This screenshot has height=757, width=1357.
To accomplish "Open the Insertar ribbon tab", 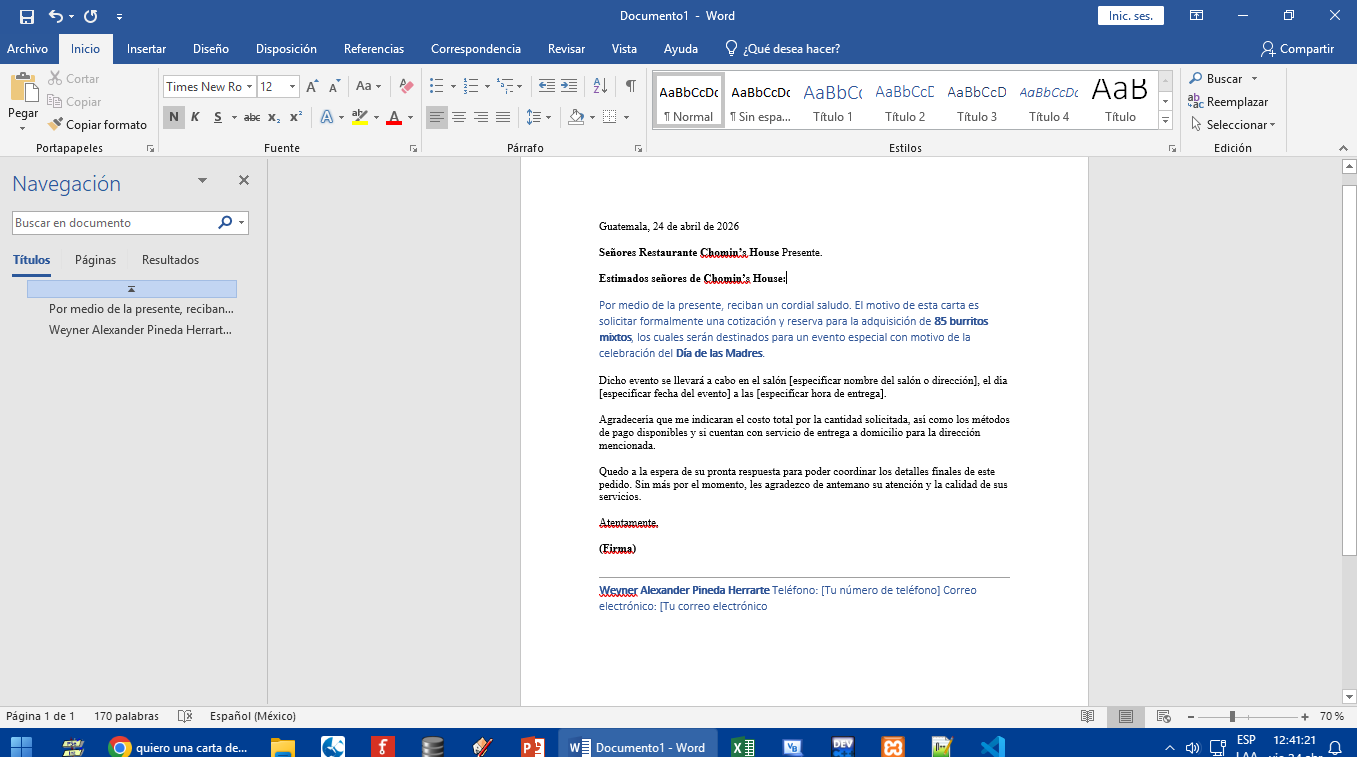I will 146,48.
